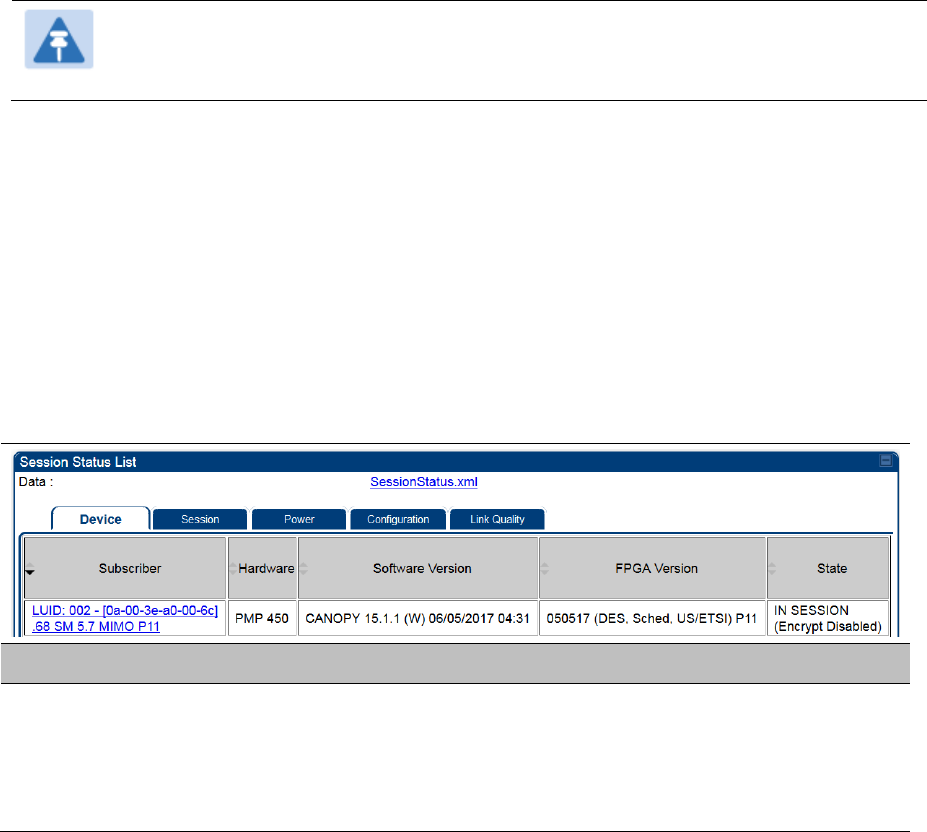Sort by Software Version column arrows
The height and width of the screenshot is (832, 927).
click(x=304, y=568)
